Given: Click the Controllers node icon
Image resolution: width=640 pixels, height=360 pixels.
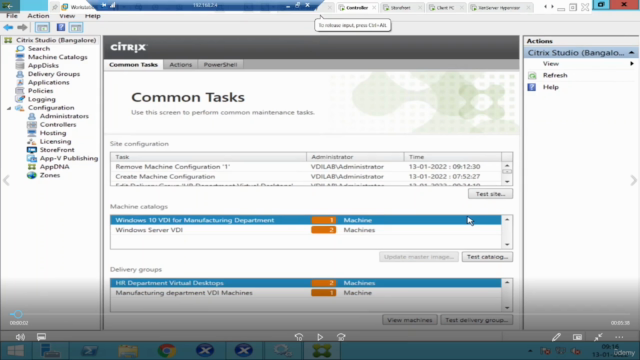Looking at the screenshot, I should click(x=32, y=124).
